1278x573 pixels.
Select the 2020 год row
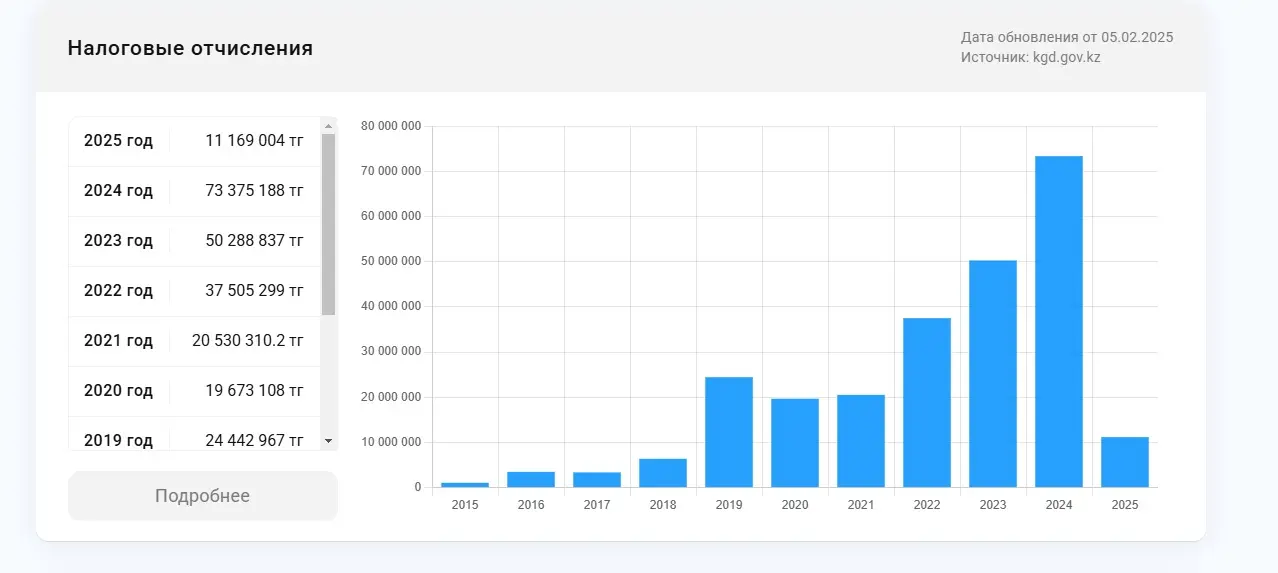[x=194, y=391]
